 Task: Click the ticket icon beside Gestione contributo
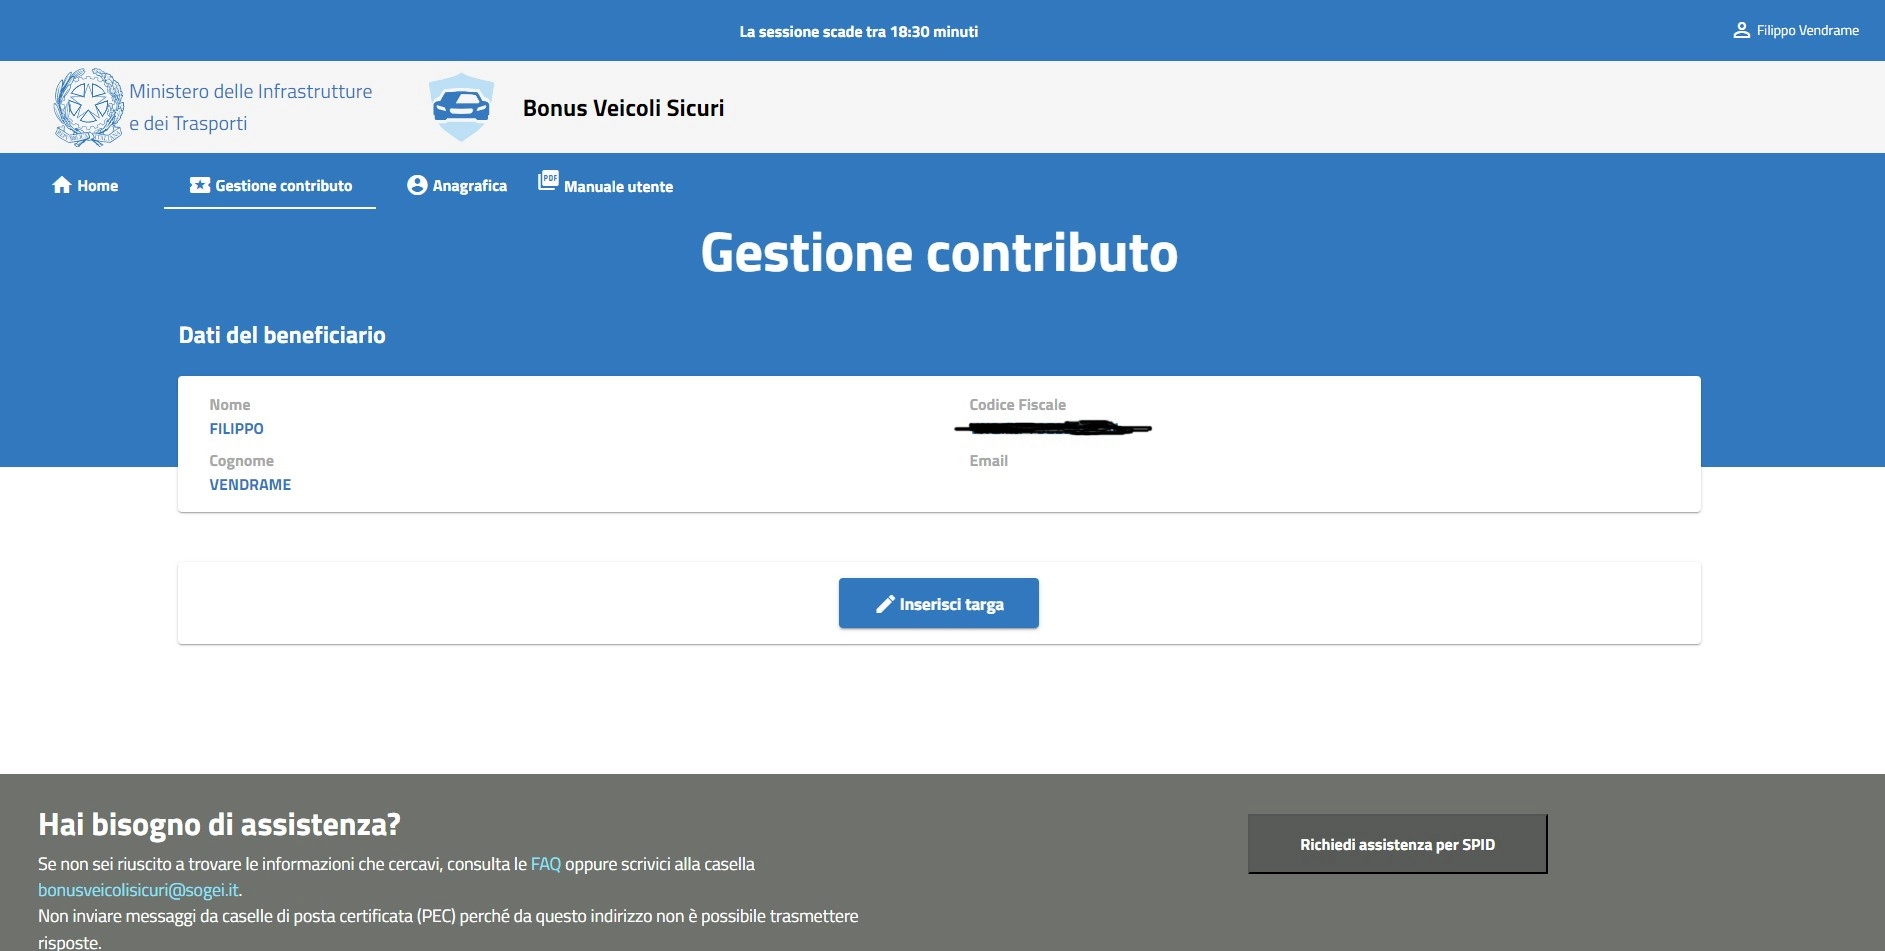coord(200,185)
